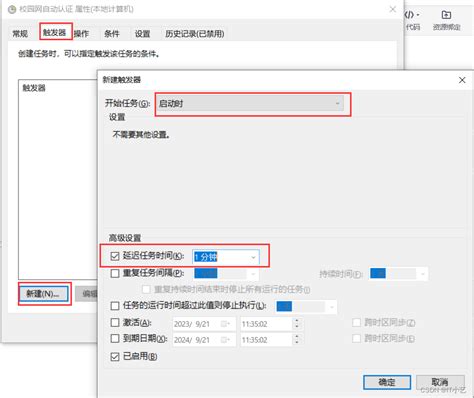This screenshot has height=398, width=474.
Task: Open the 操作 tab
Action: pyautogui.click(x=81, y=34)
